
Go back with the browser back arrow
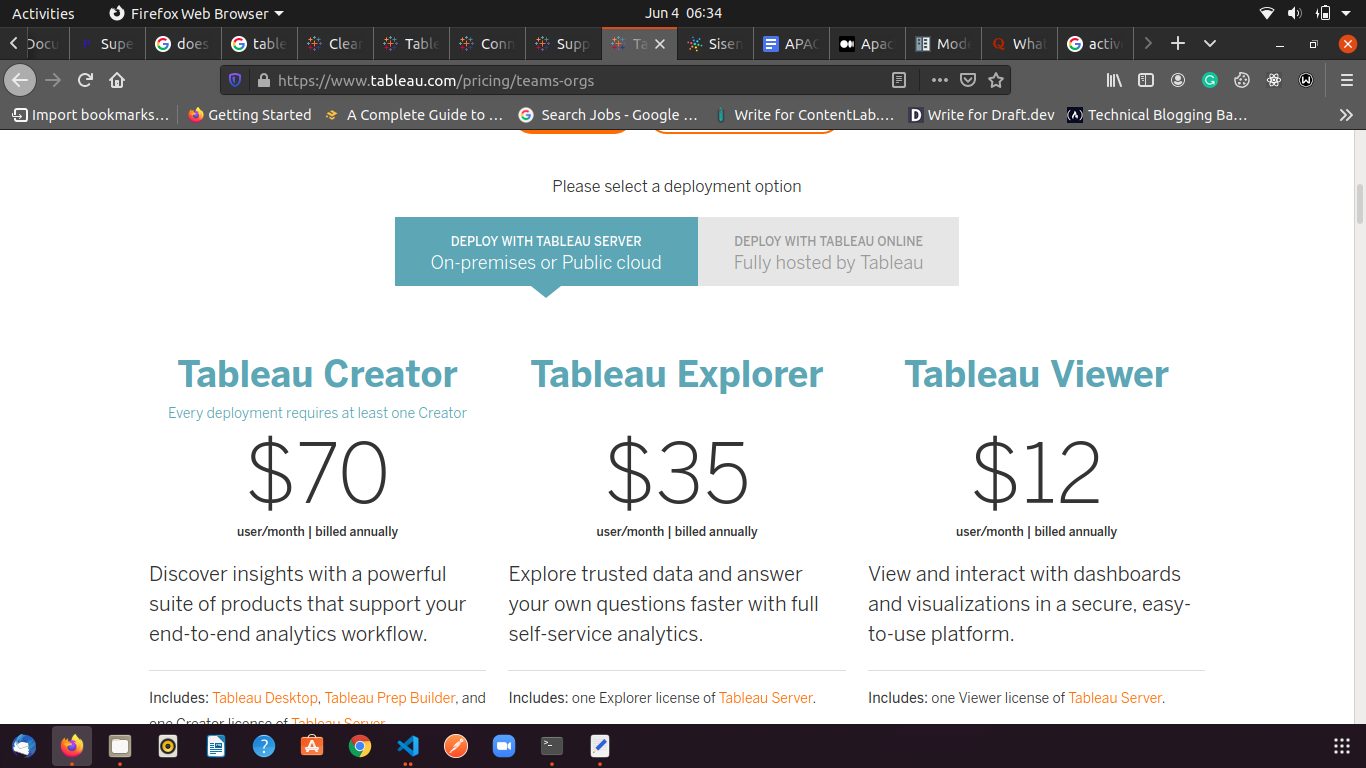tap(21, 80)
